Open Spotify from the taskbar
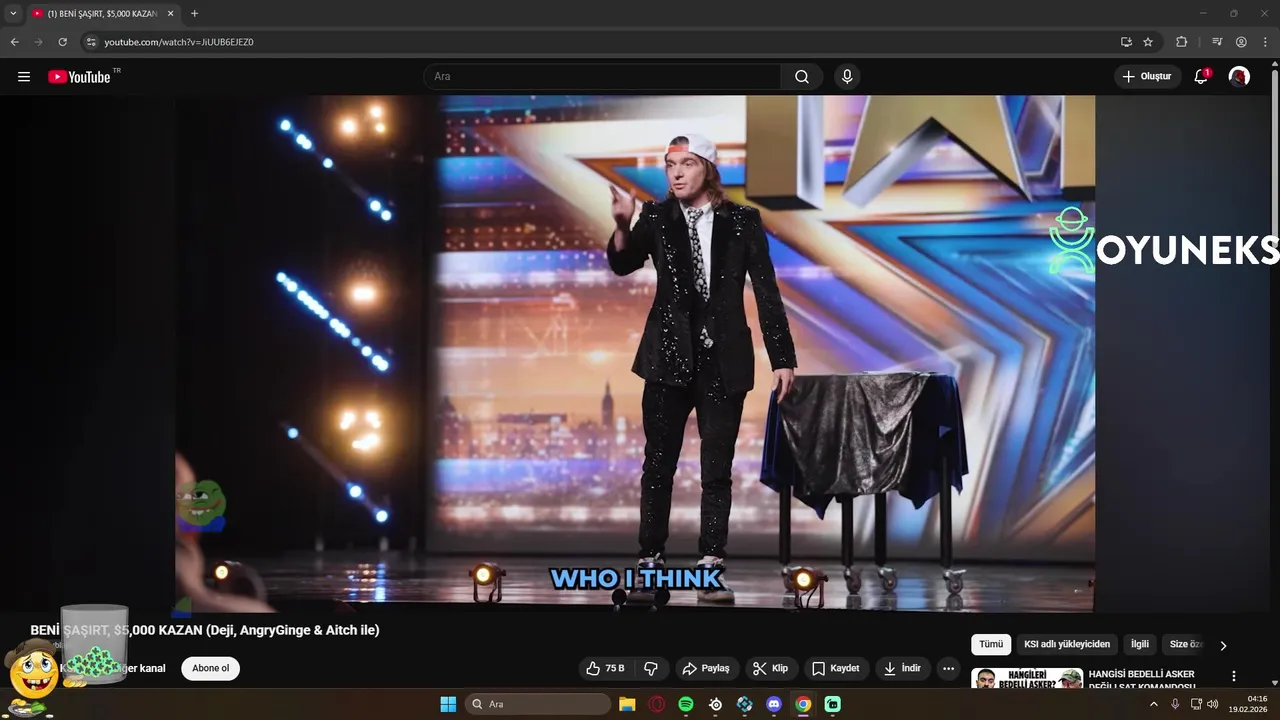This screenshot has width=1280, height=720. (686, 704)
